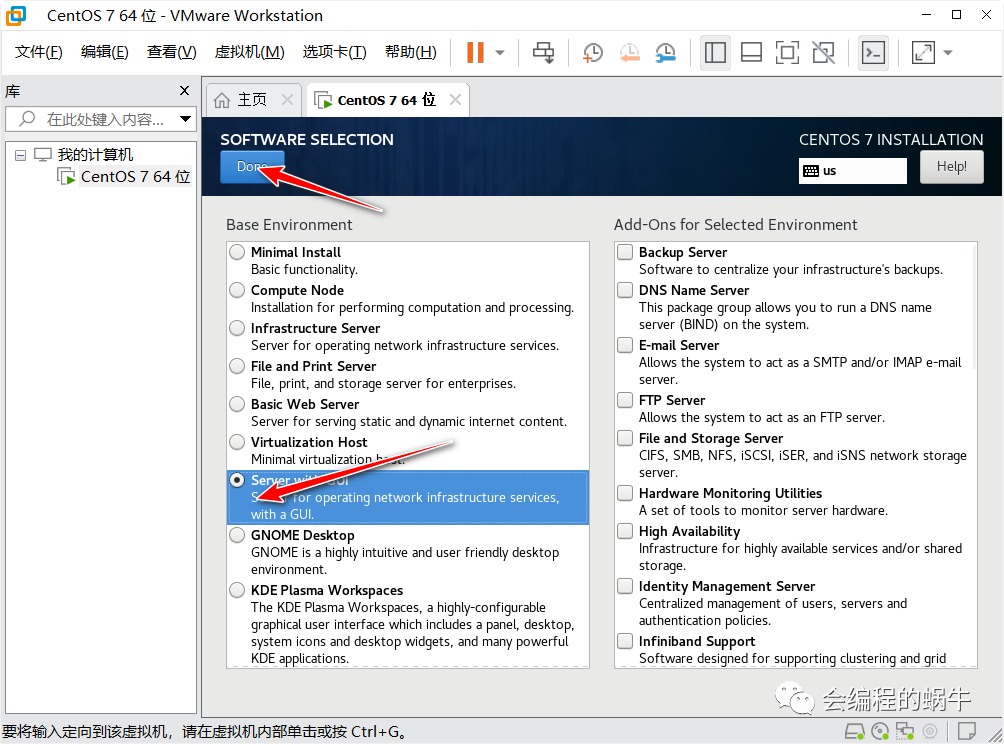Check Identity Management Server add-on
1004x744 pixels.
(625, 586)
